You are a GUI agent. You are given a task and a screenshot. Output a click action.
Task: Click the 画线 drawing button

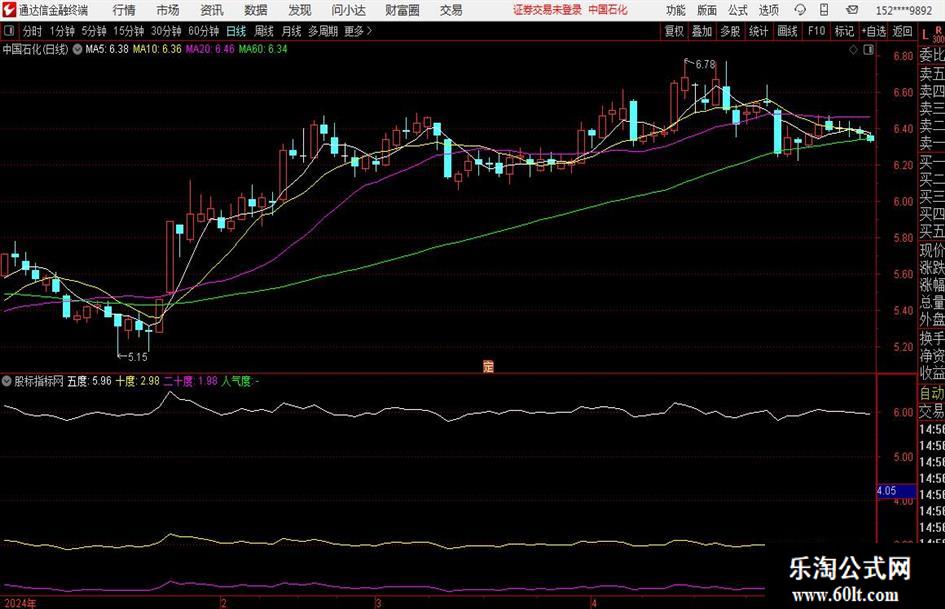(787, 31)
